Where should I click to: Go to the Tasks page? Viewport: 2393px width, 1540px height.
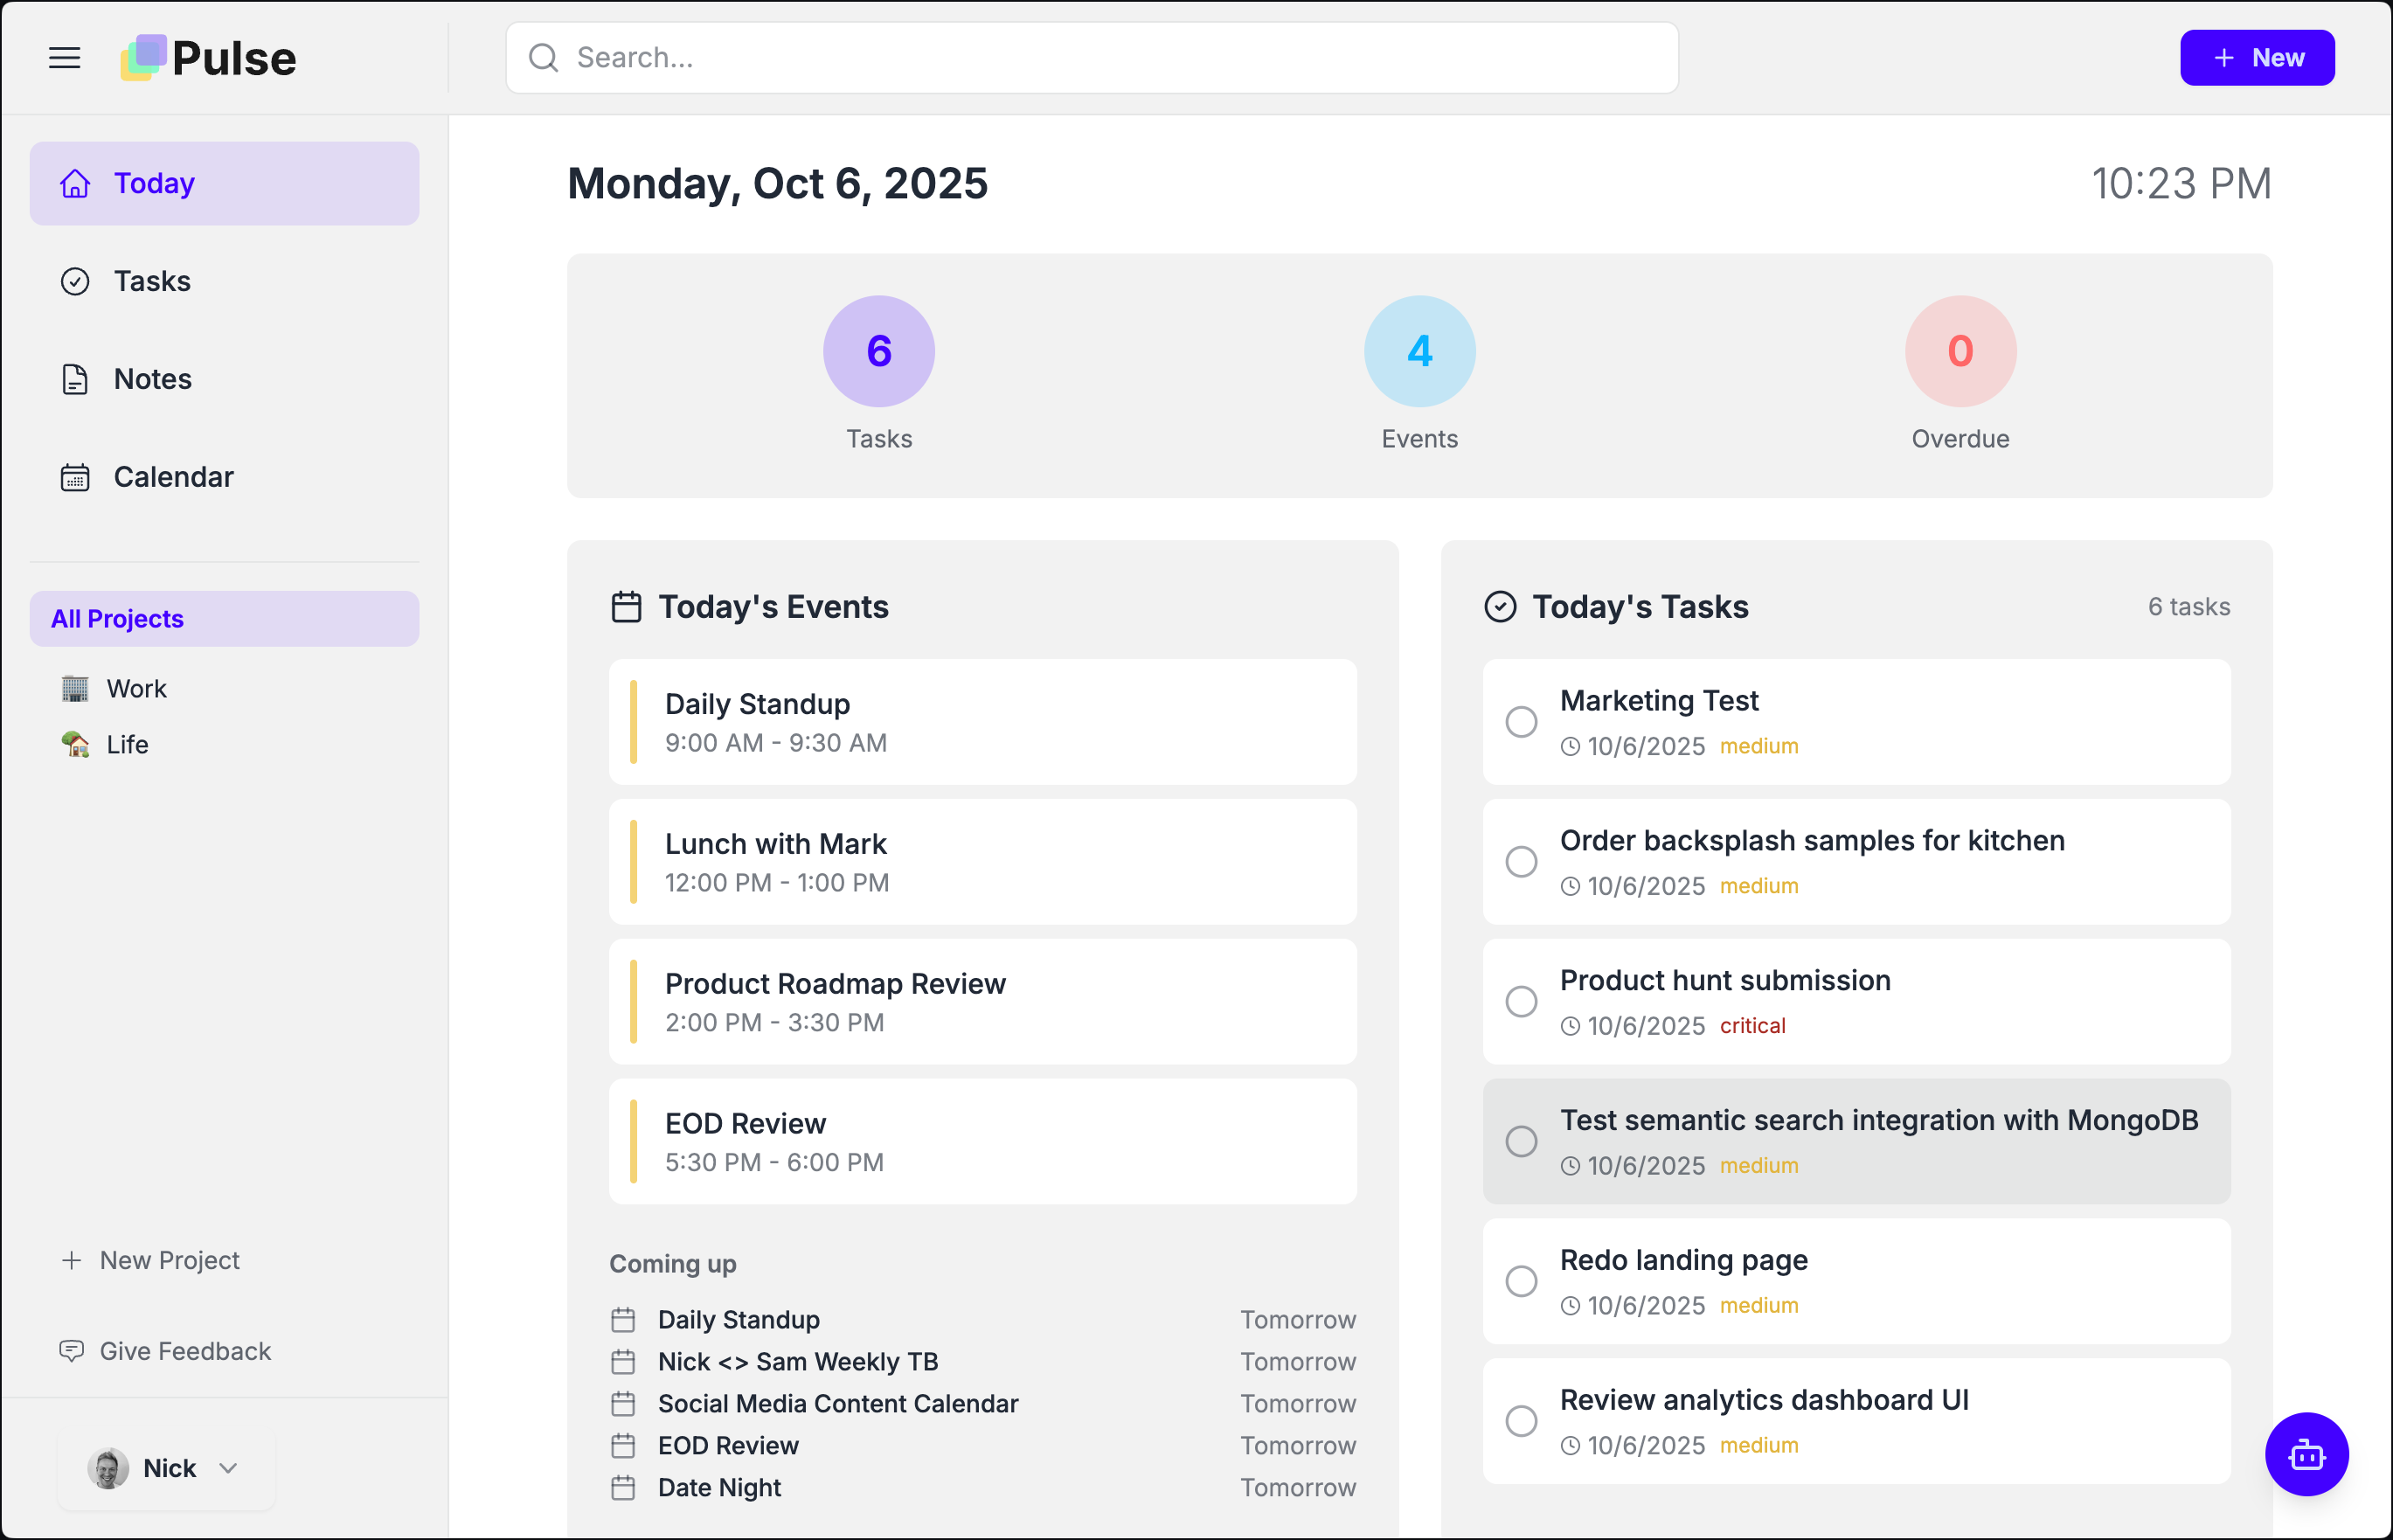tap(152, 281)
